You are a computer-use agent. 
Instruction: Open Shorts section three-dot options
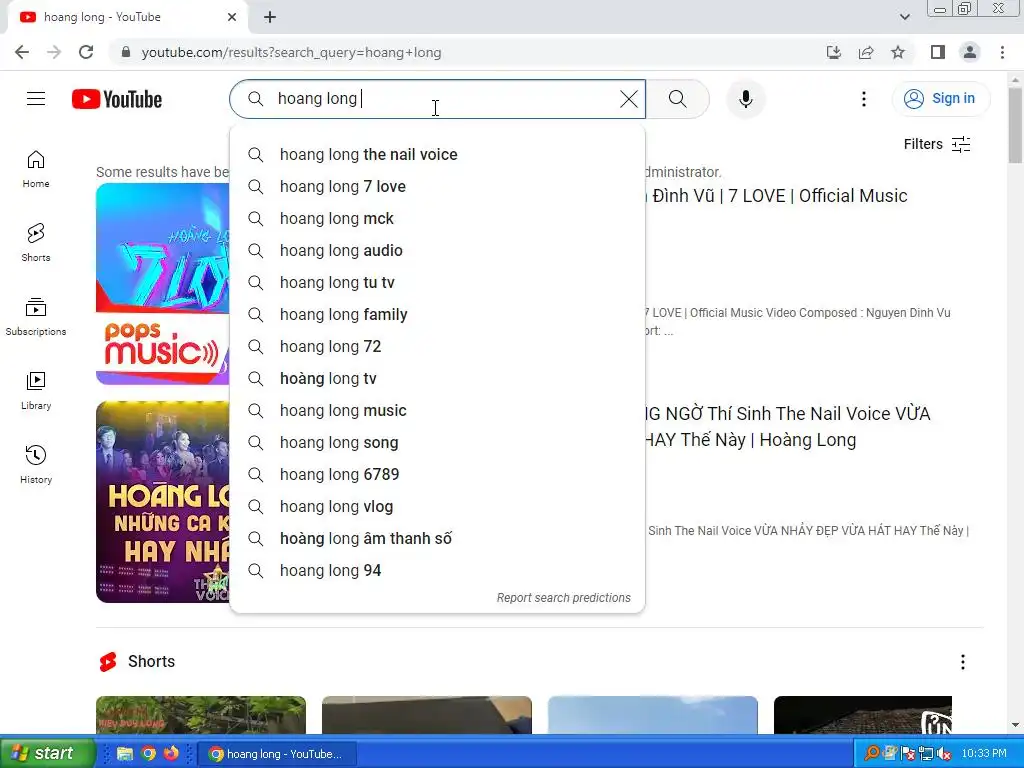coord(963,662)
